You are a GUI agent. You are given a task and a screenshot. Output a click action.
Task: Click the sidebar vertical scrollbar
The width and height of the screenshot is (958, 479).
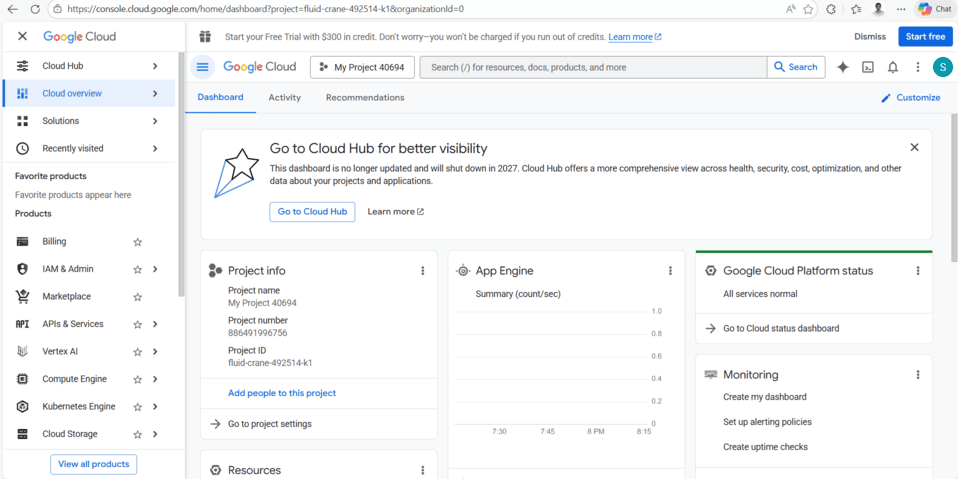[181, 174]
